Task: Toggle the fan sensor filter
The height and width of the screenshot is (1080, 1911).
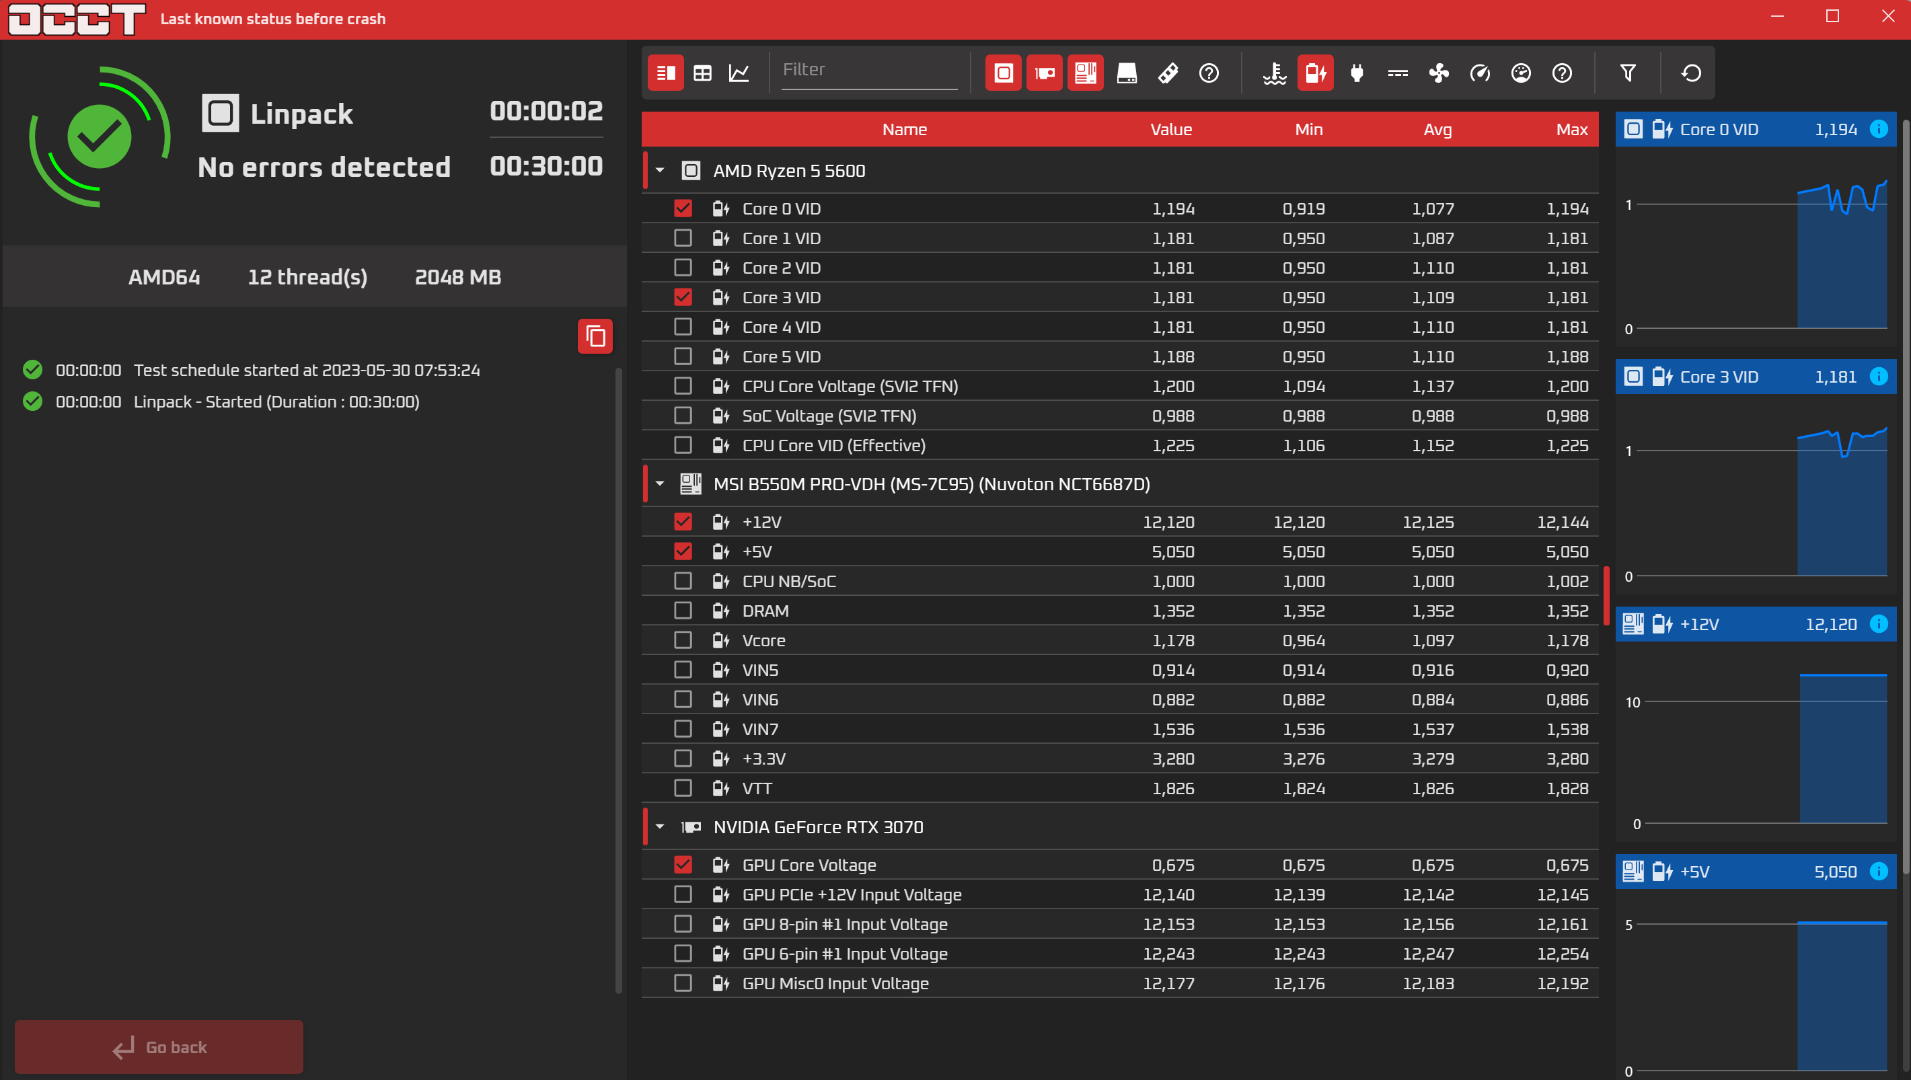Action: [x=1439, y=73]
